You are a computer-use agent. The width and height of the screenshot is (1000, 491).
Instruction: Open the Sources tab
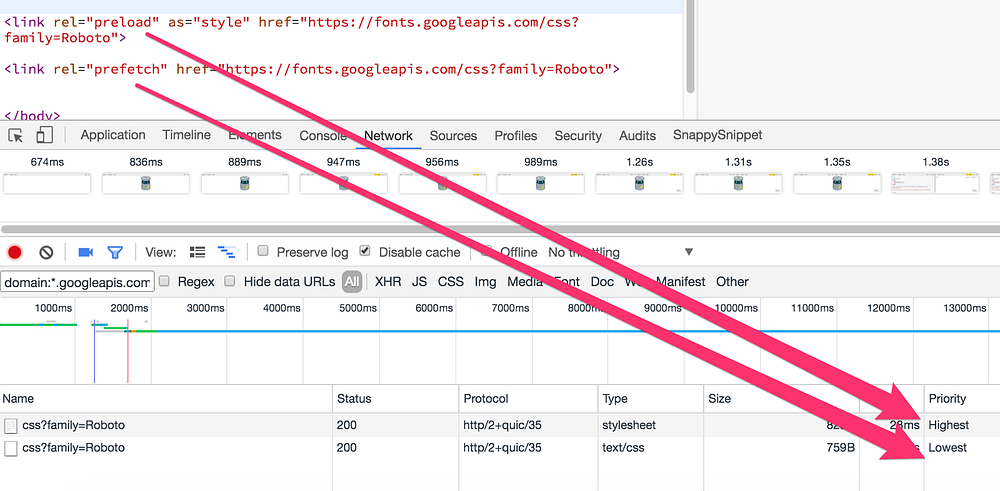pyautogui.click(x=453, y=136)
